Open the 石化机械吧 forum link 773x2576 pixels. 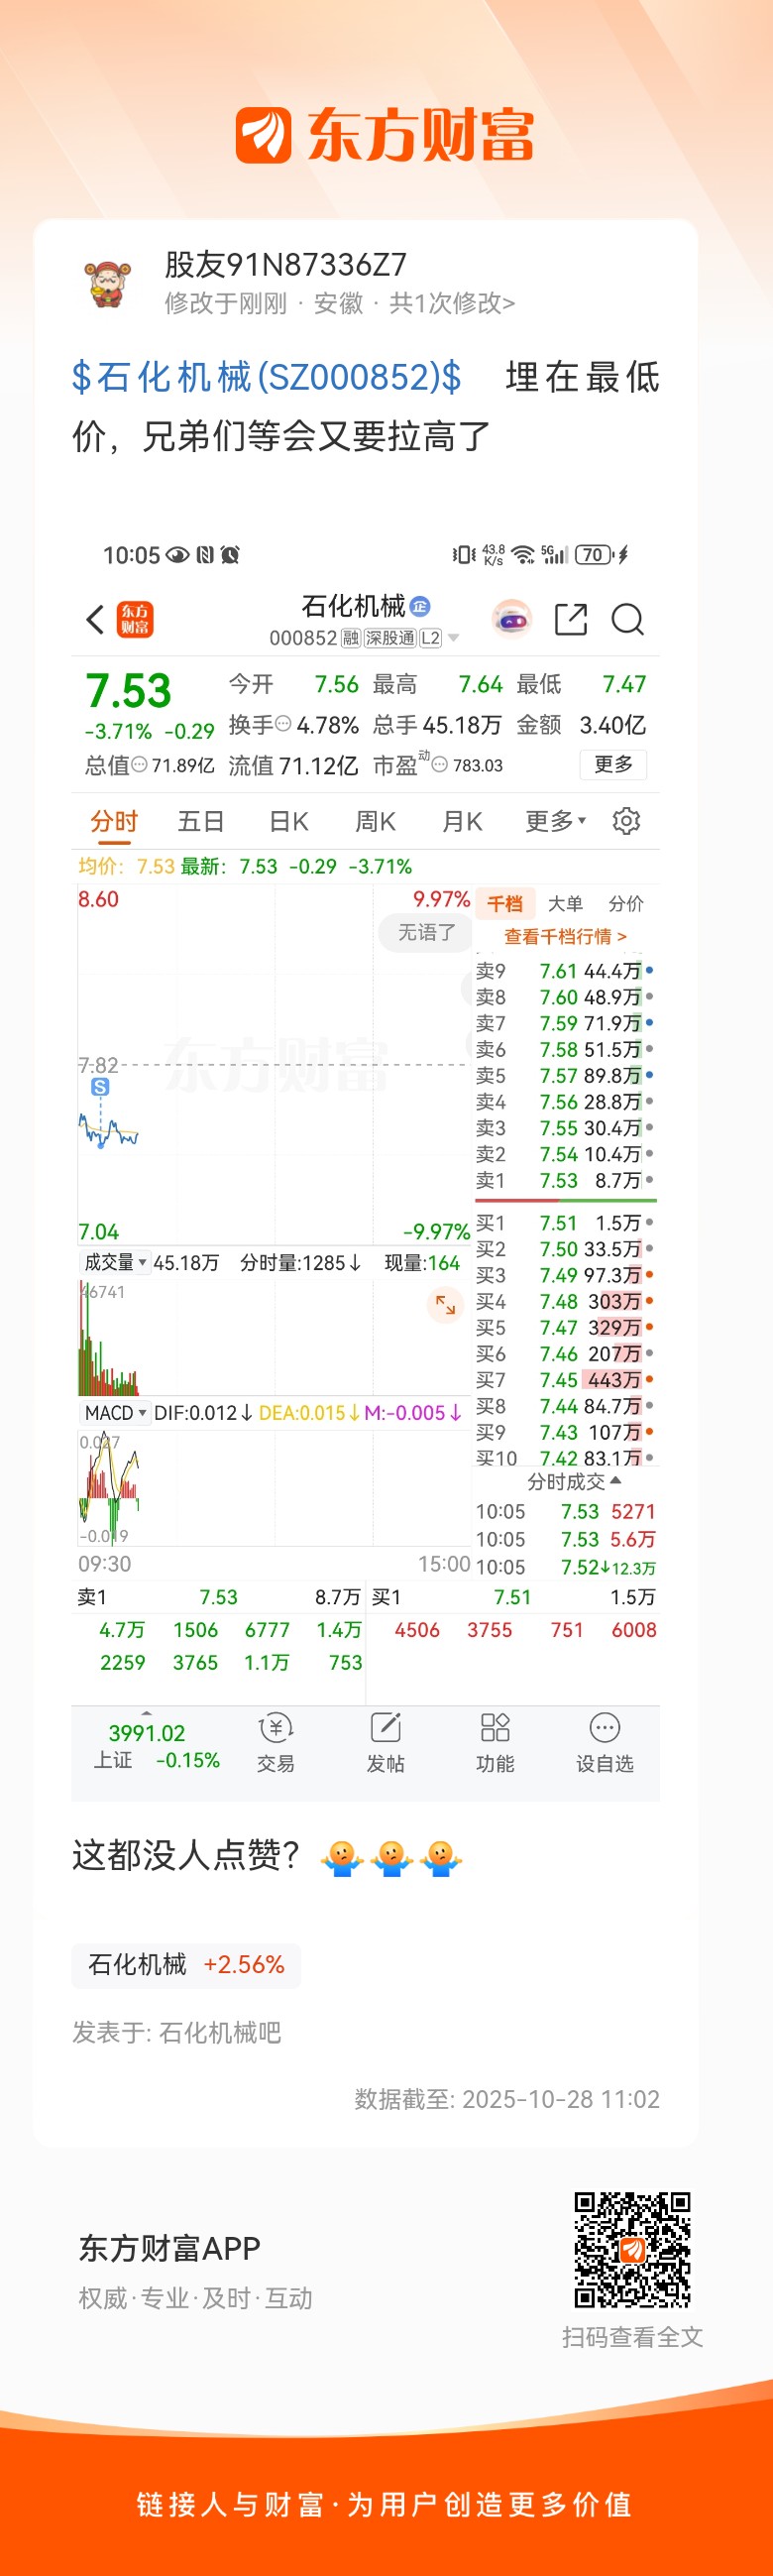click(220, 2033)
